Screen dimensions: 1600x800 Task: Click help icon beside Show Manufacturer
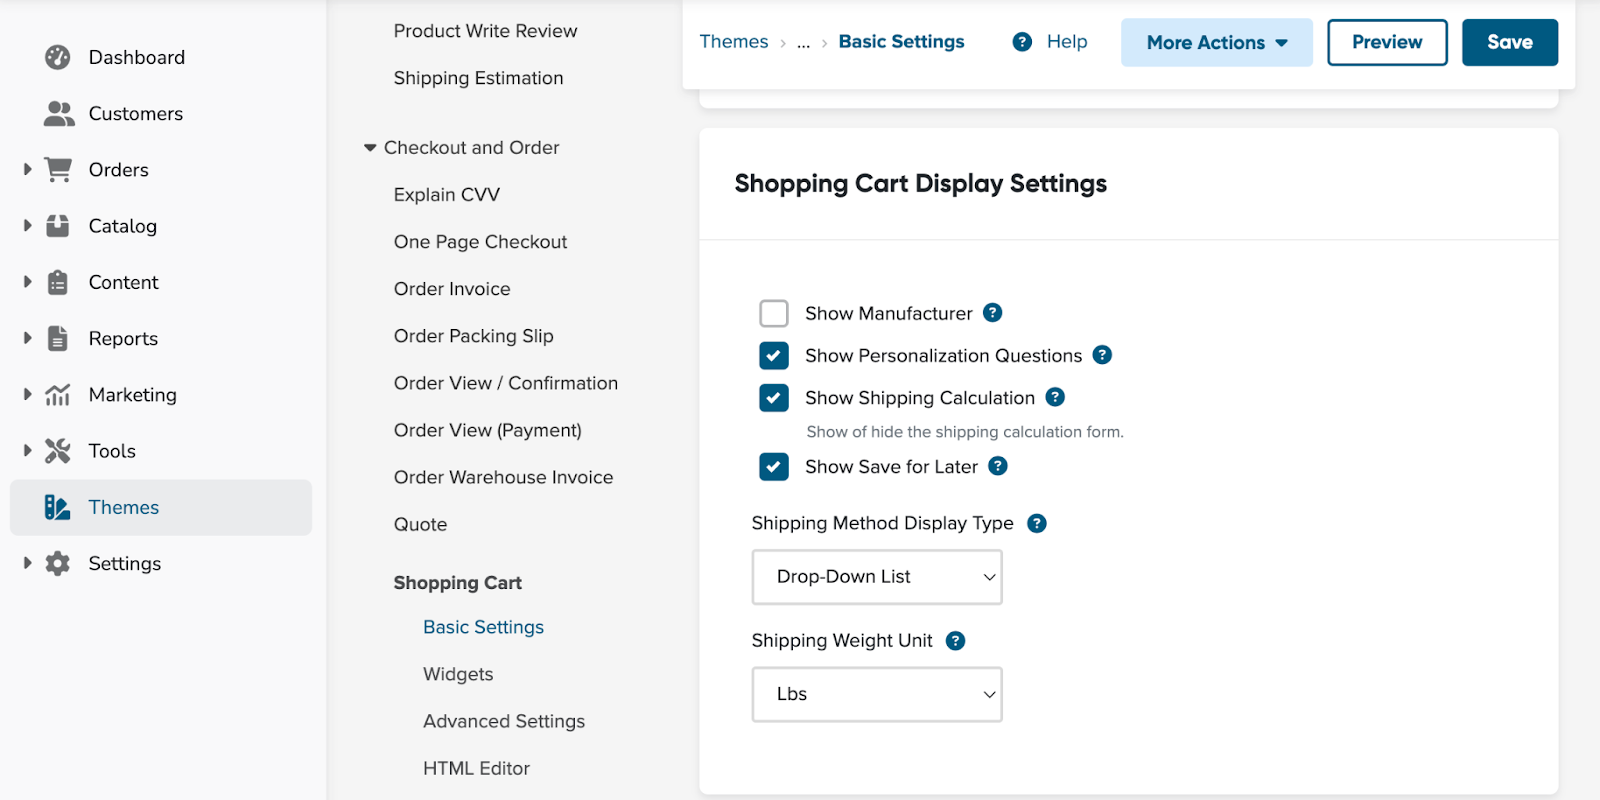coord(992,313)
